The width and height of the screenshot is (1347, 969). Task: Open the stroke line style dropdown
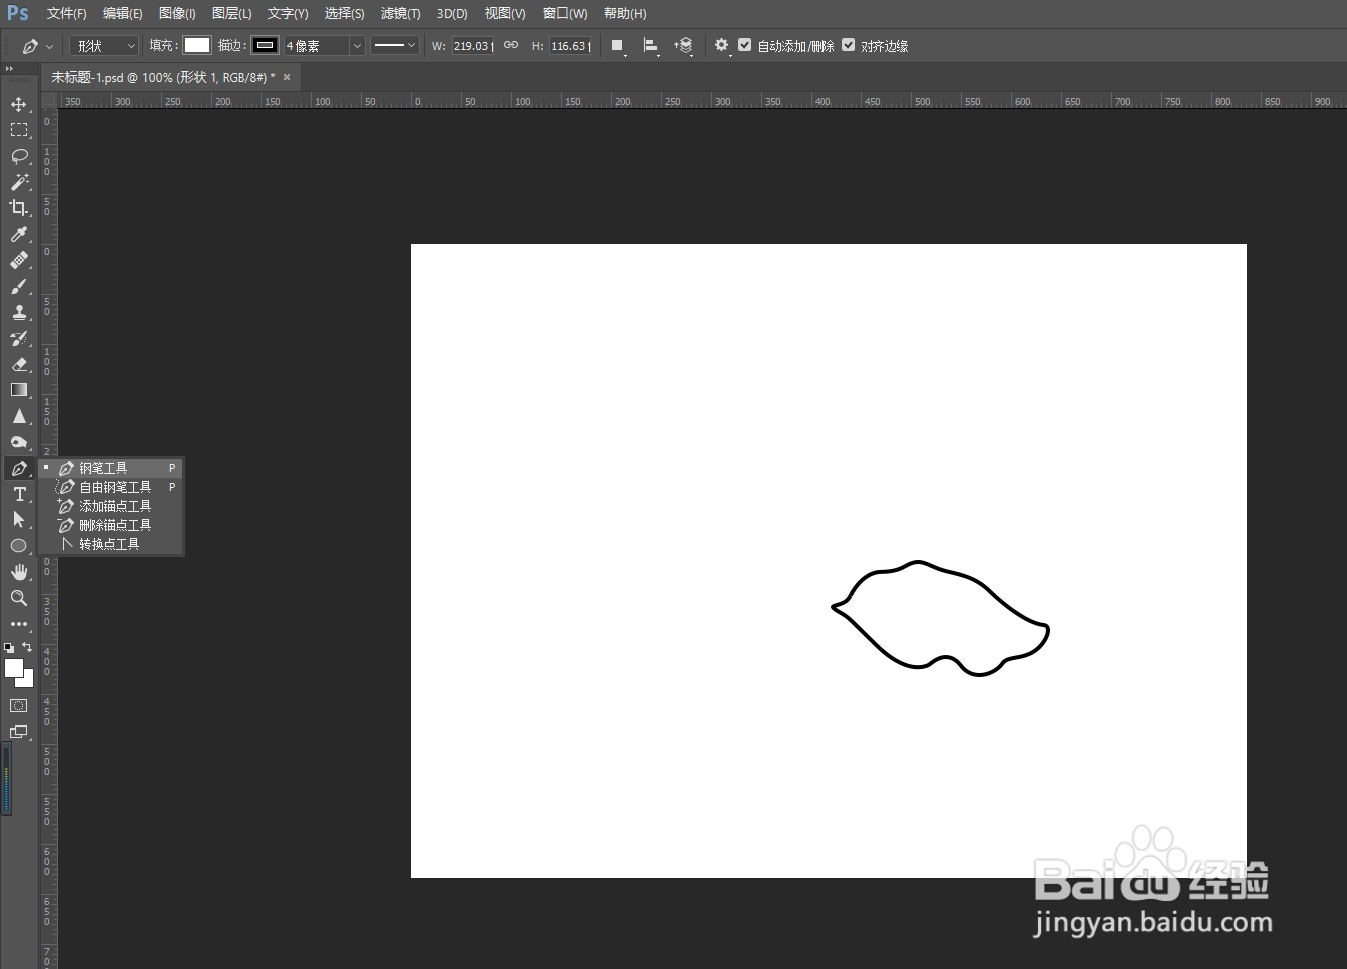point(394,46)
